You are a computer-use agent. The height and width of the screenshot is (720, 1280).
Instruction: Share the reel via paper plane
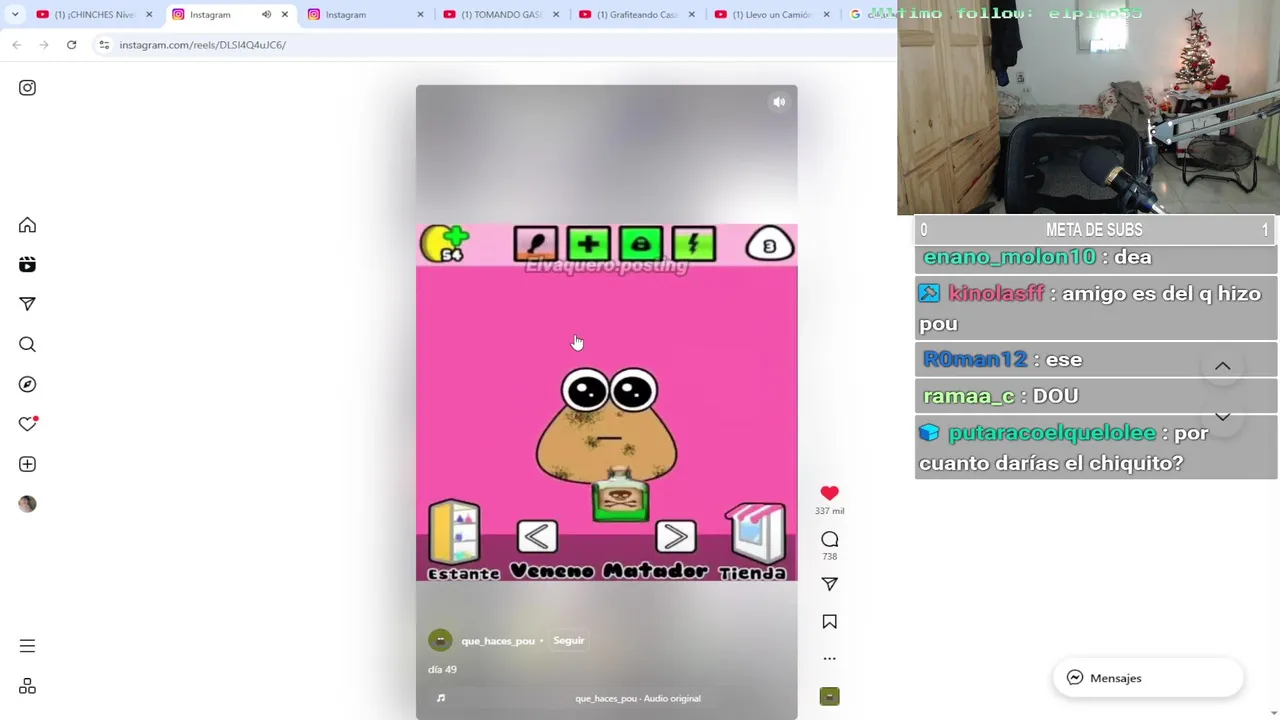(x=829, y=584)
